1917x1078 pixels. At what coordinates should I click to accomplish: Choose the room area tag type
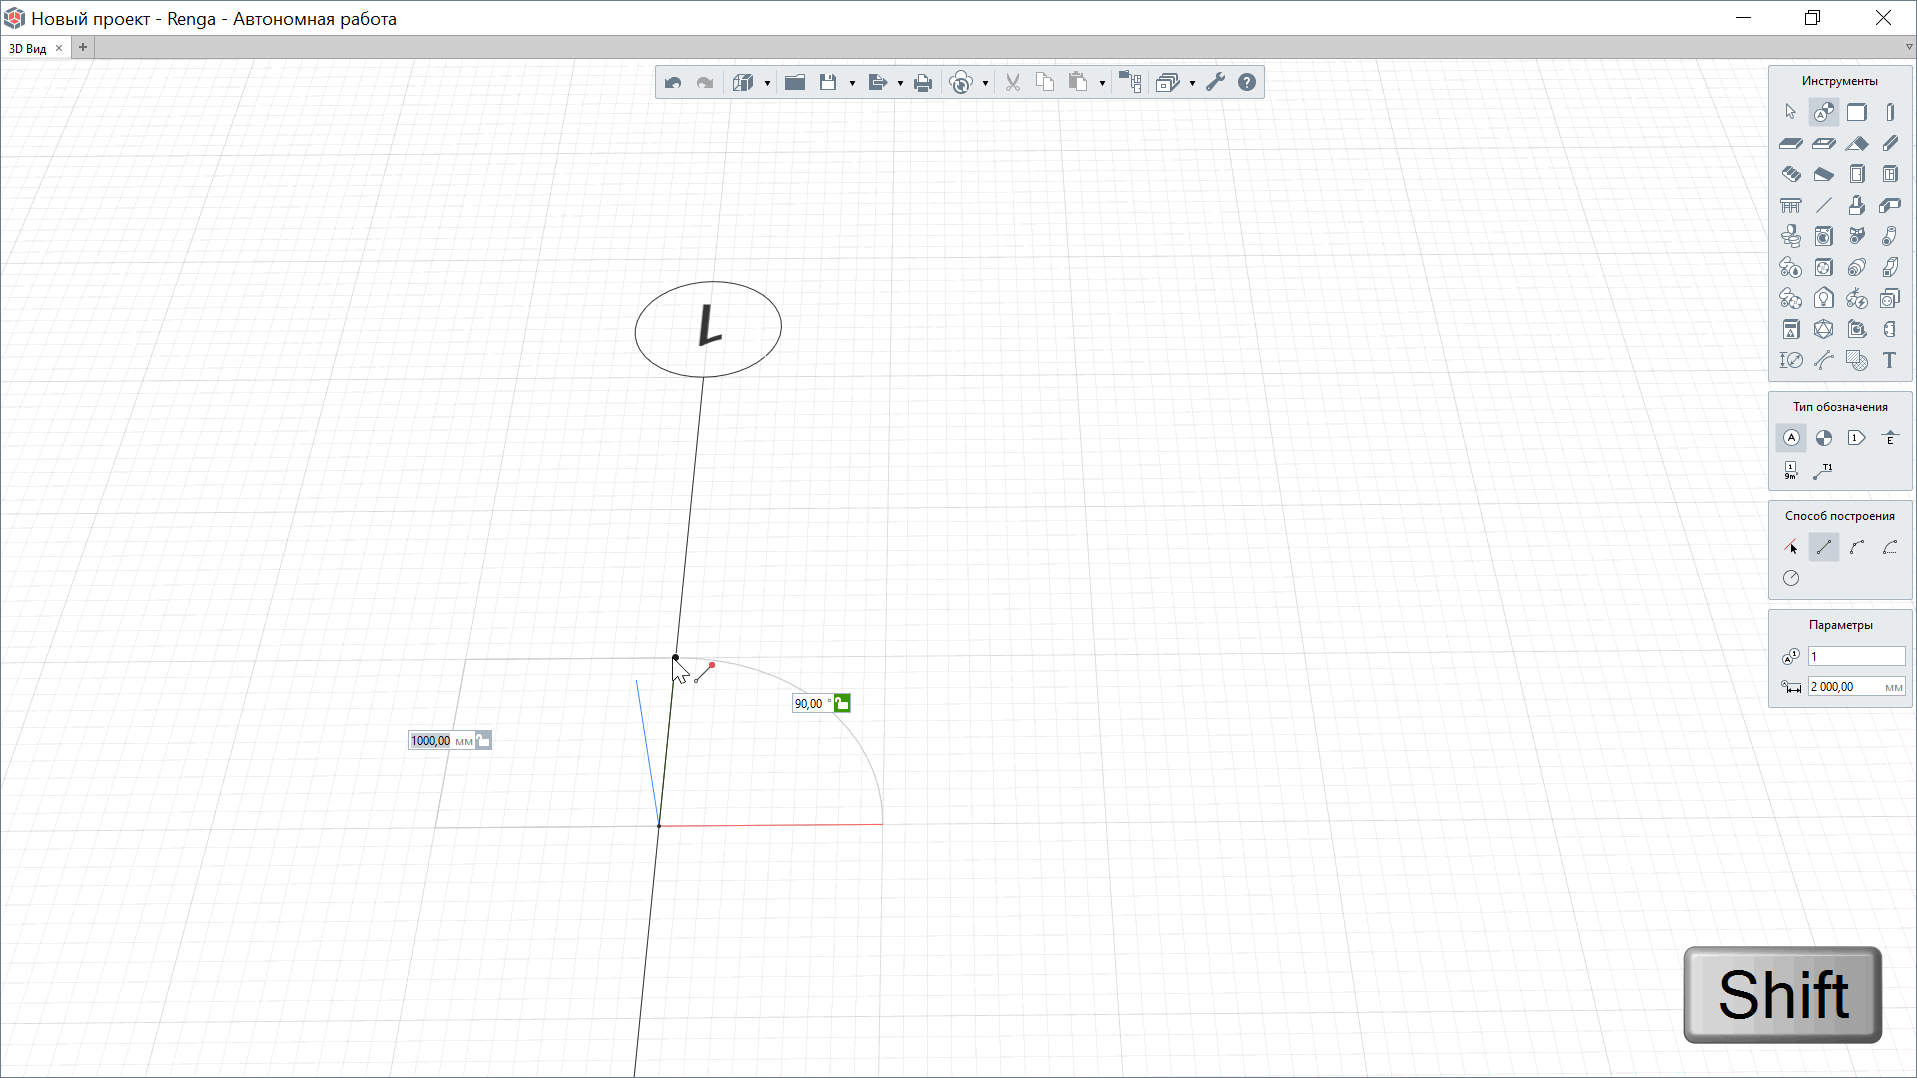1790,470
